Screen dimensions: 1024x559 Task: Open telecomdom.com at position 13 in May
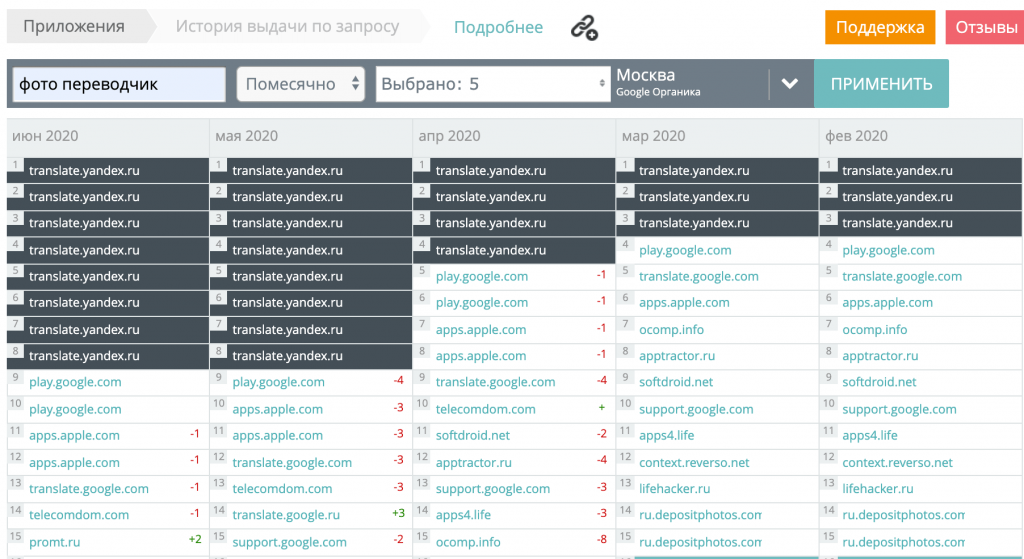(x=282, y=488)
